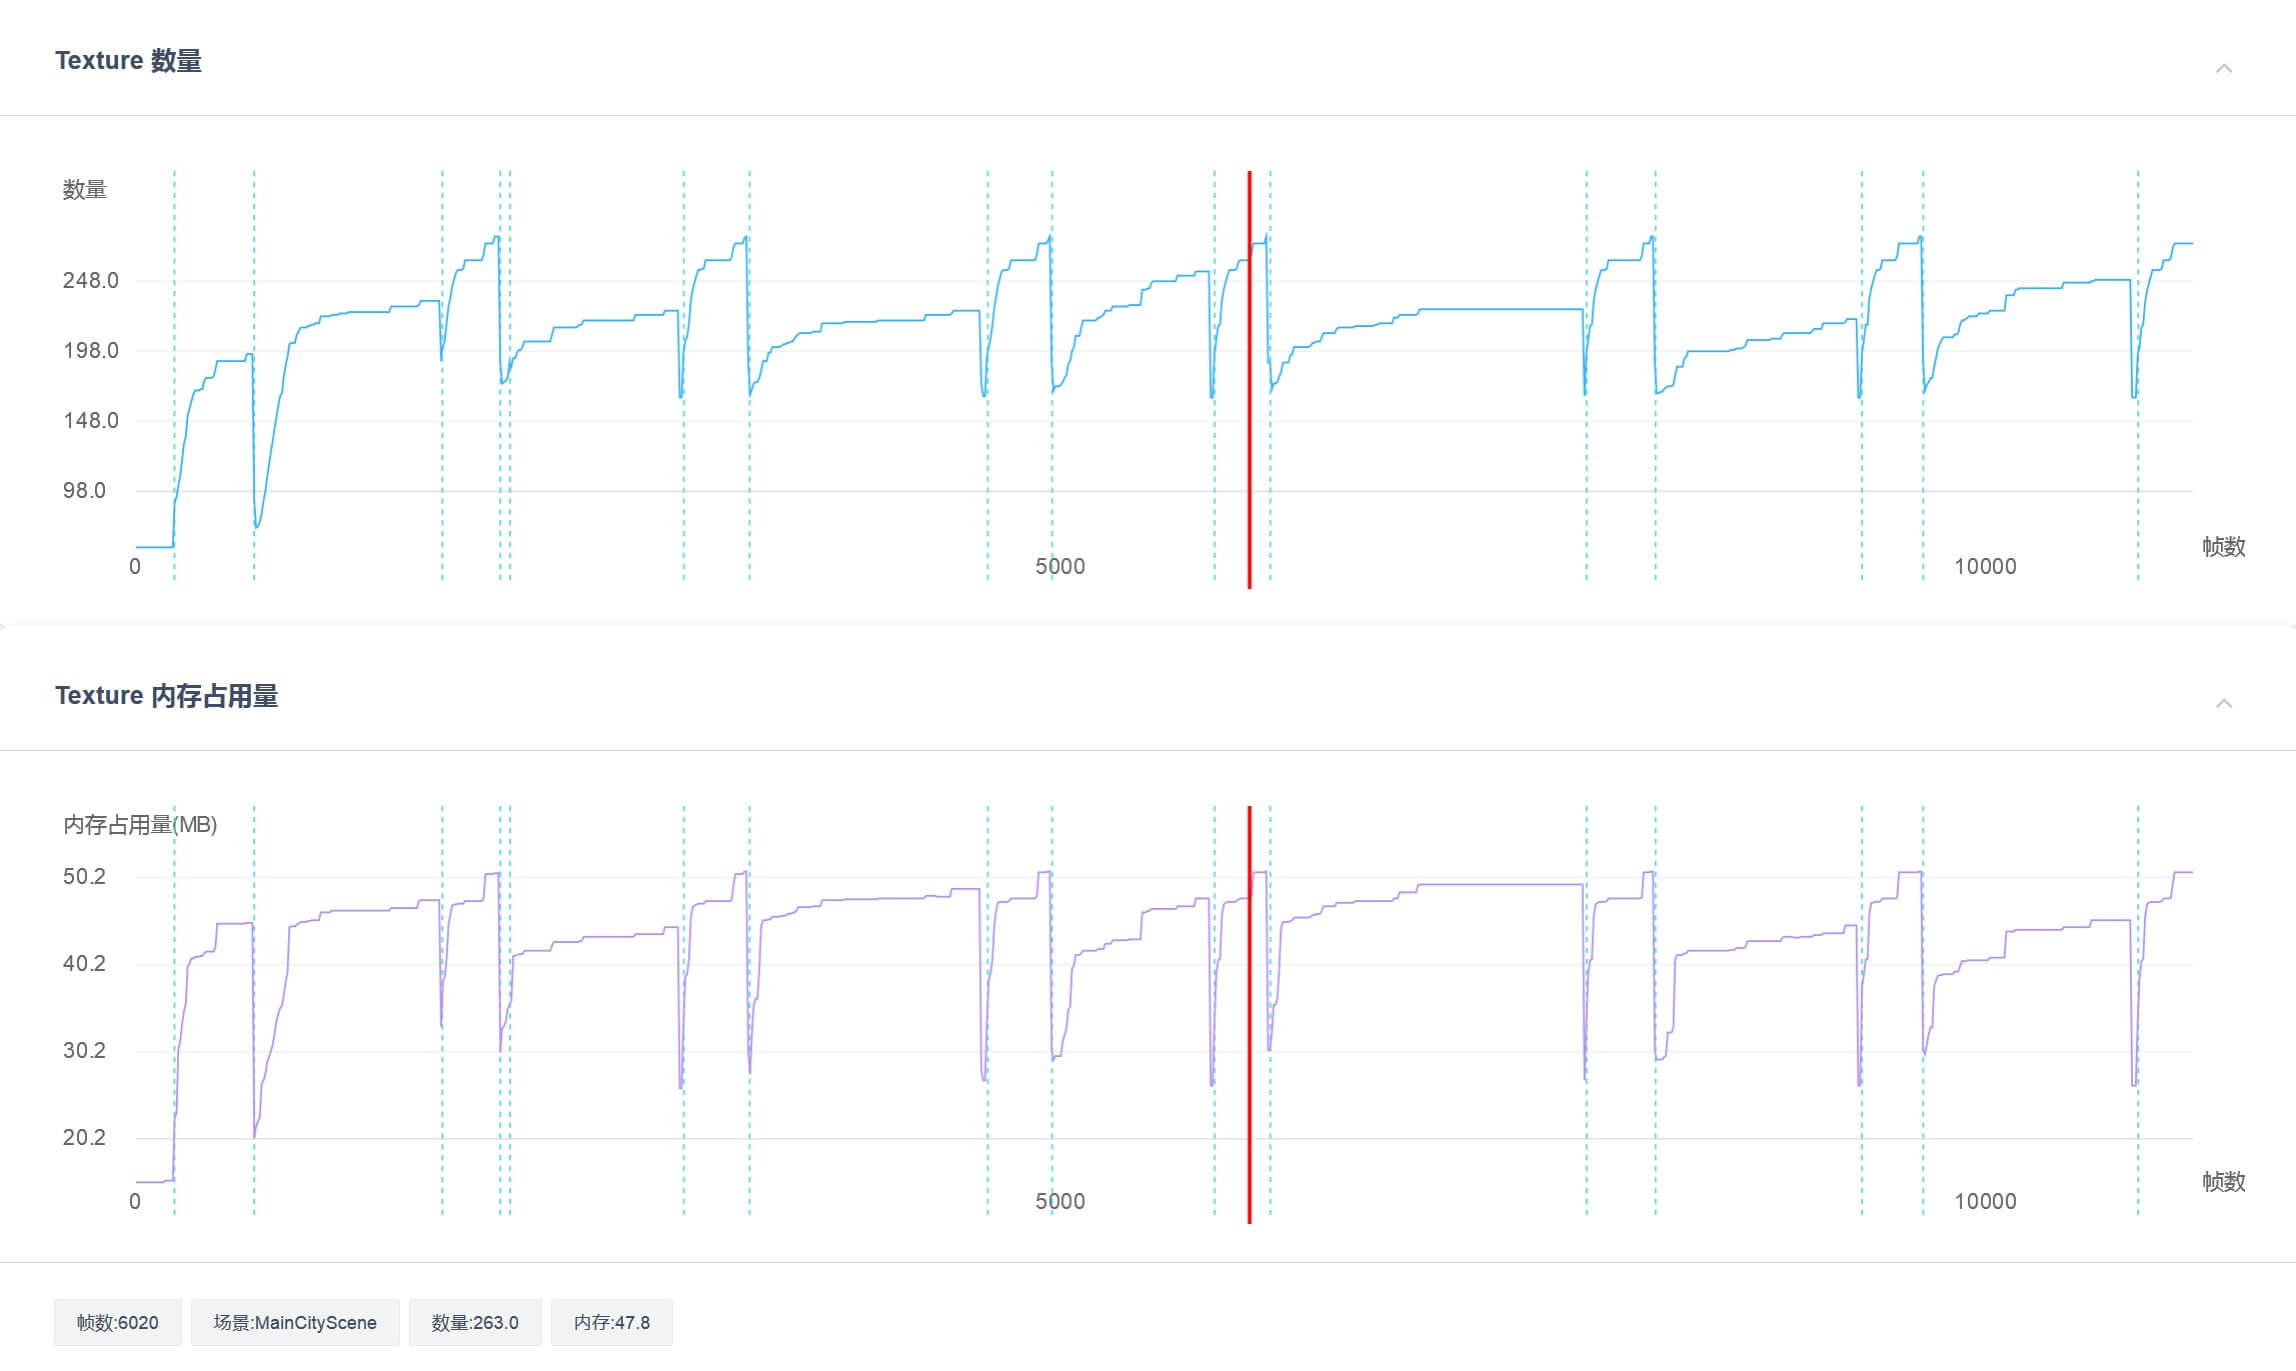Image resolution: width=2296 pixels, height=1371 pixels.
Task: Click the 帧数:6020 info tag
Action: (x=118, y=1322)
